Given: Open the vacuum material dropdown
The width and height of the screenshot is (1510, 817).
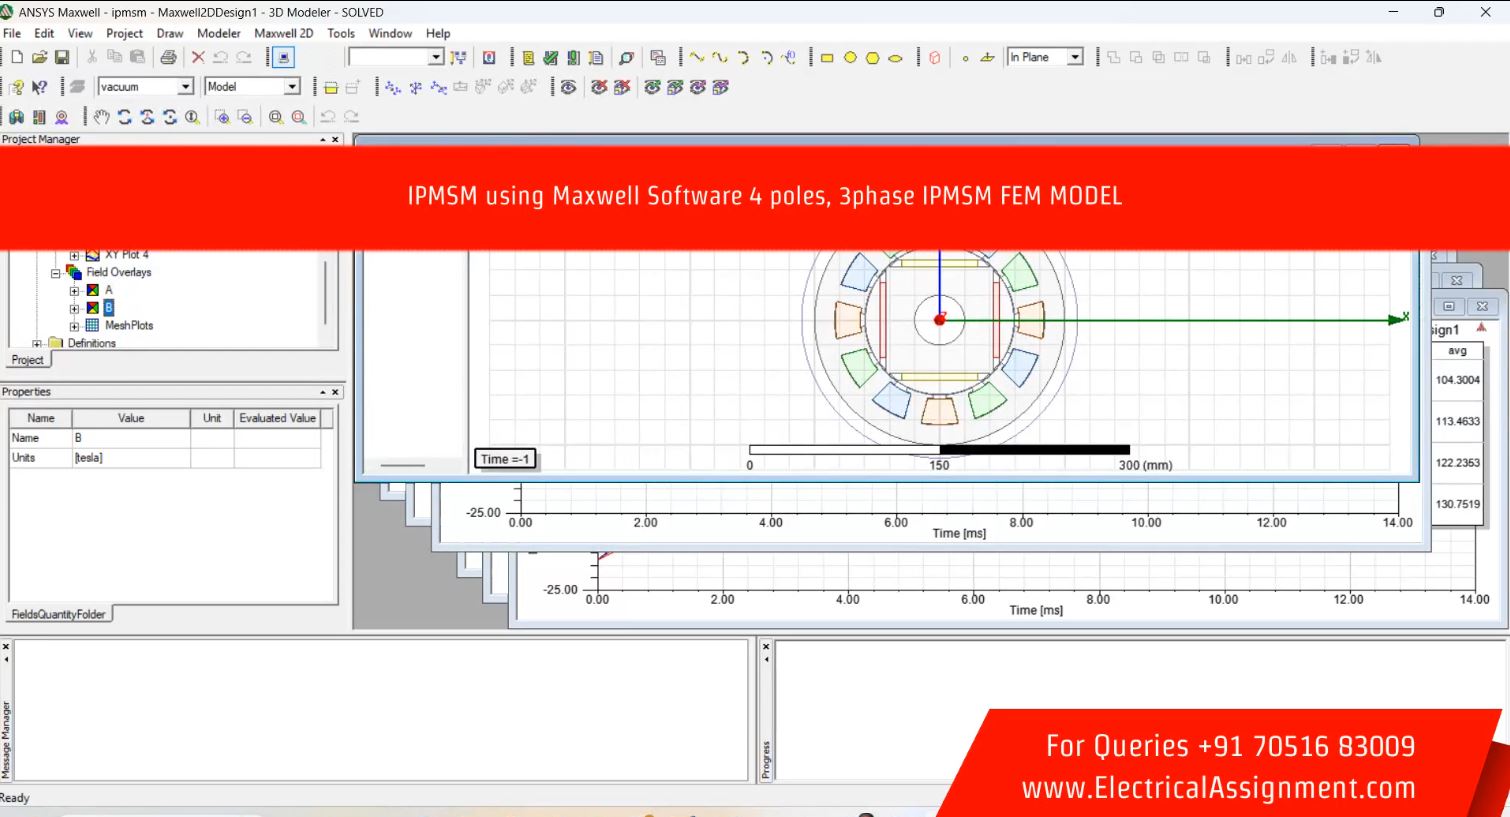Looking at the screenshot, I should [185, 87].
